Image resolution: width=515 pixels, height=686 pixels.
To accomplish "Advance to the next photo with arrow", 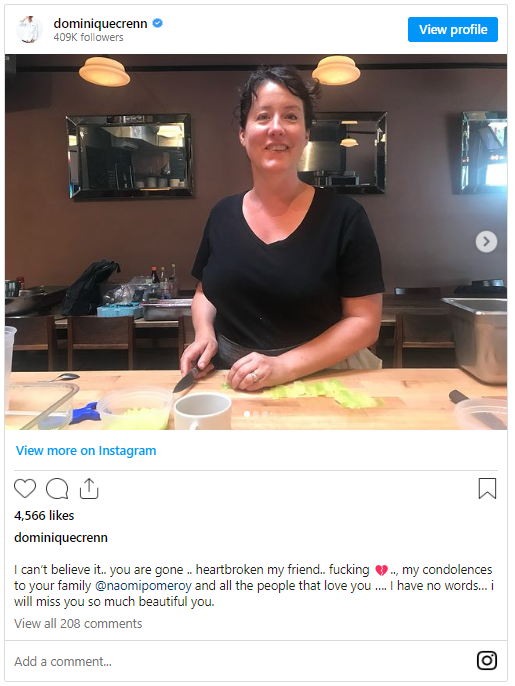I will tap(486, 242).
